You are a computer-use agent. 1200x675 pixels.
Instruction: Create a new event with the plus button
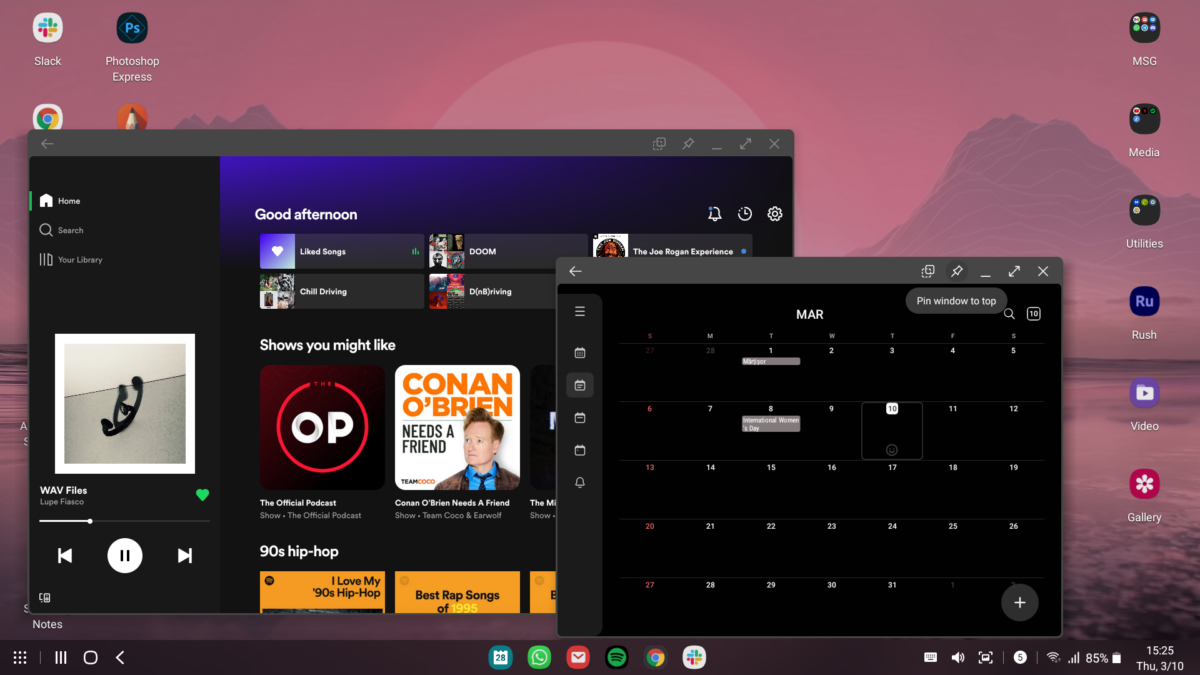(1019, 602)
